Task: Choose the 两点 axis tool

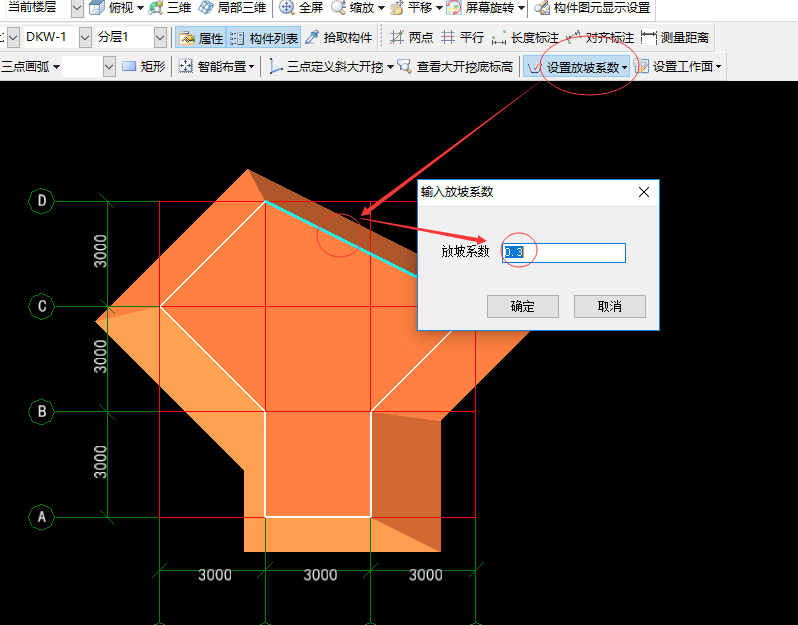Action: (411, 38)
